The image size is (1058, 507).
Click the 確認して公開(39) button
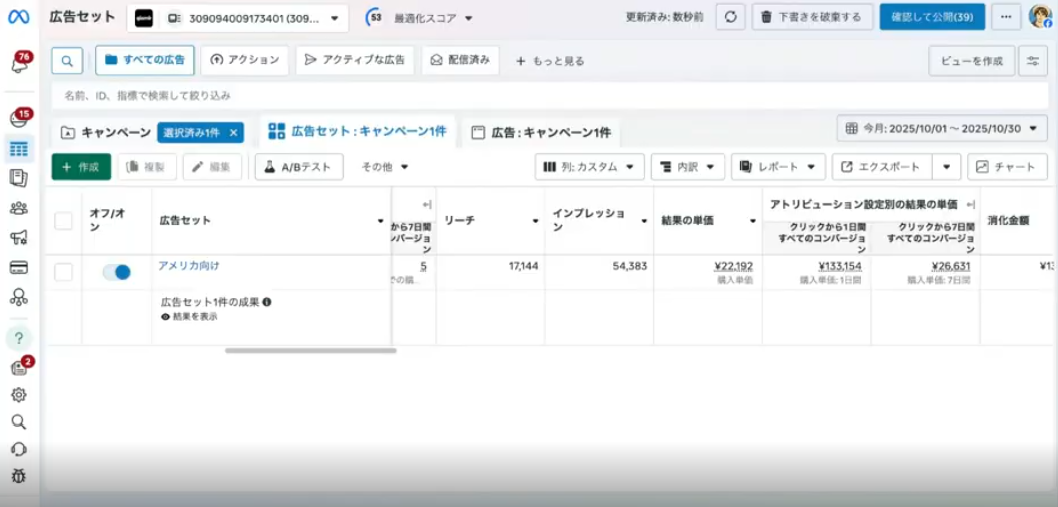coord(932,17)
